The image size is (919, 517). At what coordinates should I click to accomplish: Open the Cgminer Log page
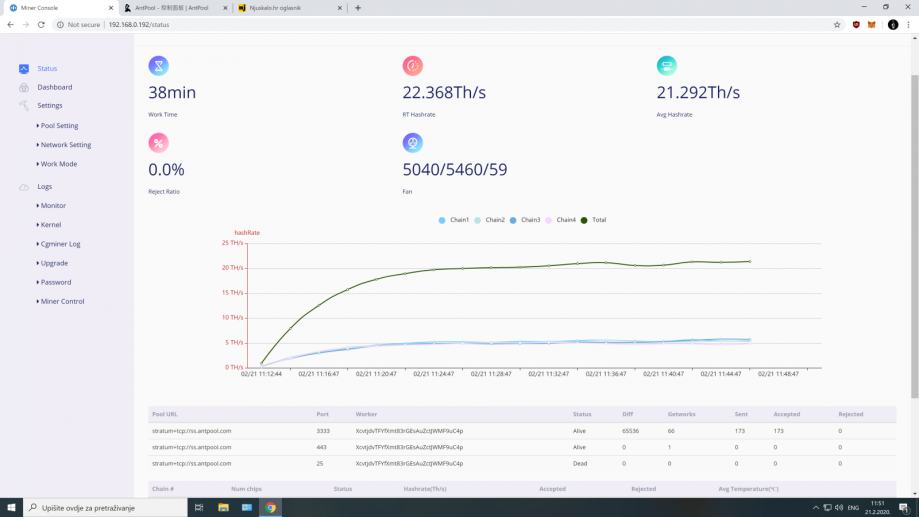point(60,244)
